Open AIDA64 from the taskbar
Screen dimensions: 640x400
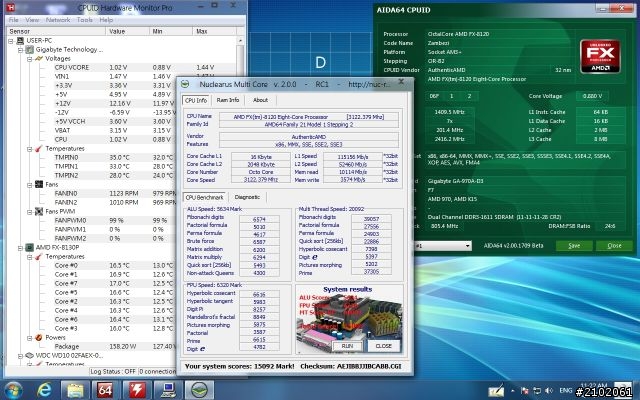pyautogui.click(x=105, y=391)
